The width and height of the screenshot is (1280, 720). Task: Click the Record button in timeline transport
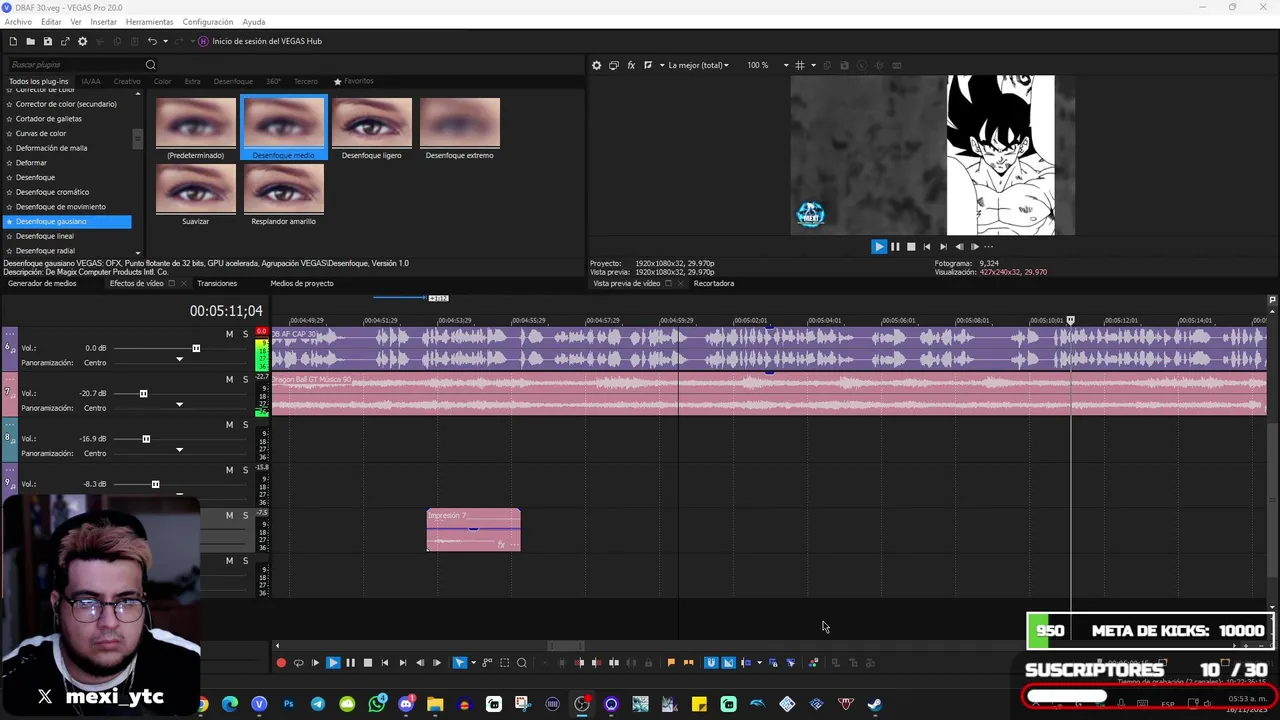click(x=281, y=662)
